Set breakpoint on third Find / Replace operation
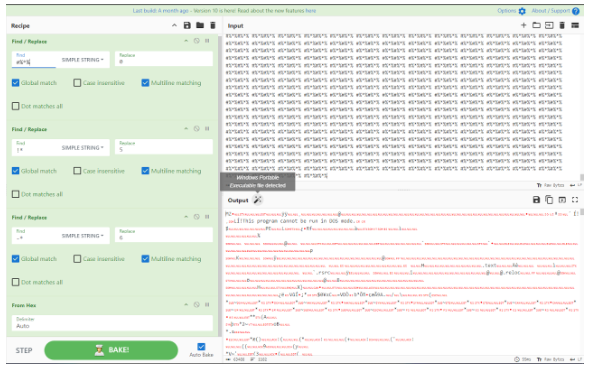Screen dimensions: 591x369 207,217
